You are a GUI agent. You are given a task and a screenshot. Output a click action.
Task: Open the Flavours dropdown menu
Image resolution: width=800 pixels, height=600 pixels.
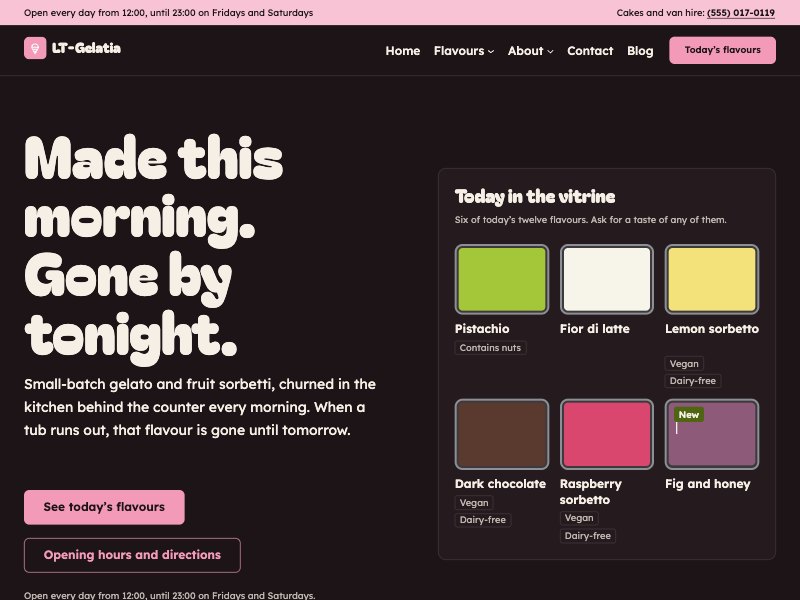coord(464,51)
